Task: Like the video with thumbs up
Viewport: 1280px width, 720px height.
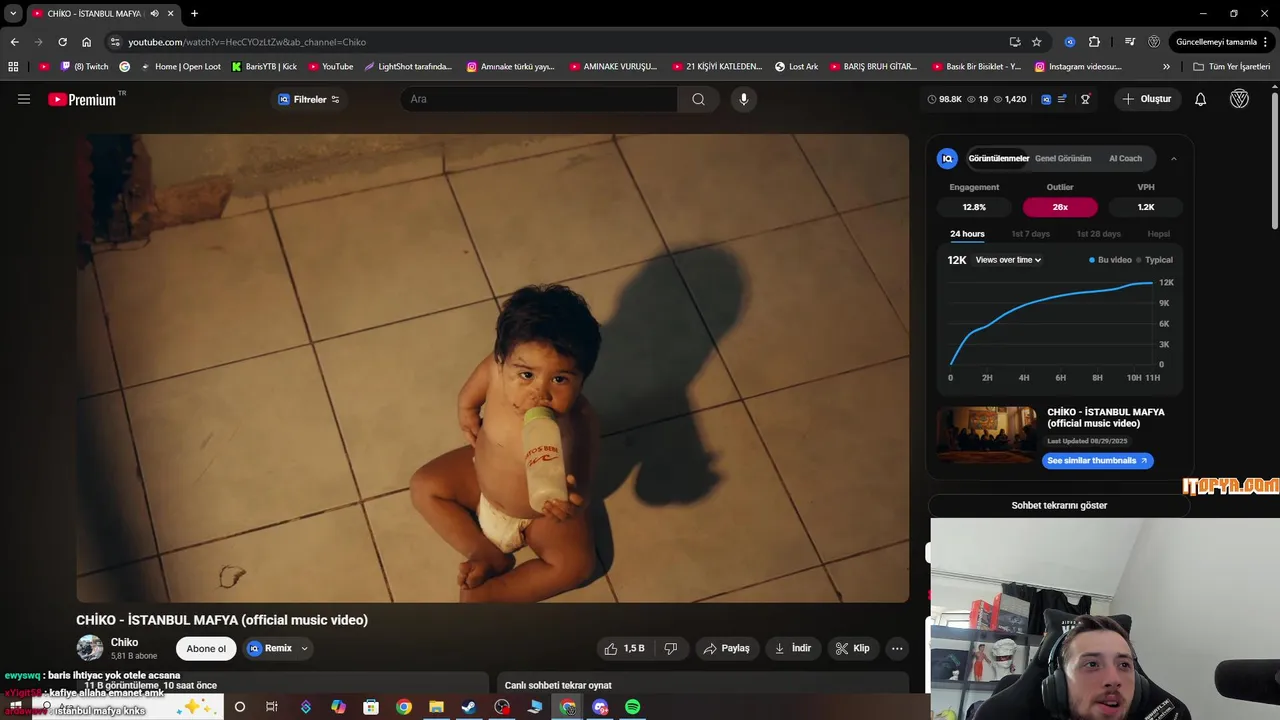Action: 625,649
